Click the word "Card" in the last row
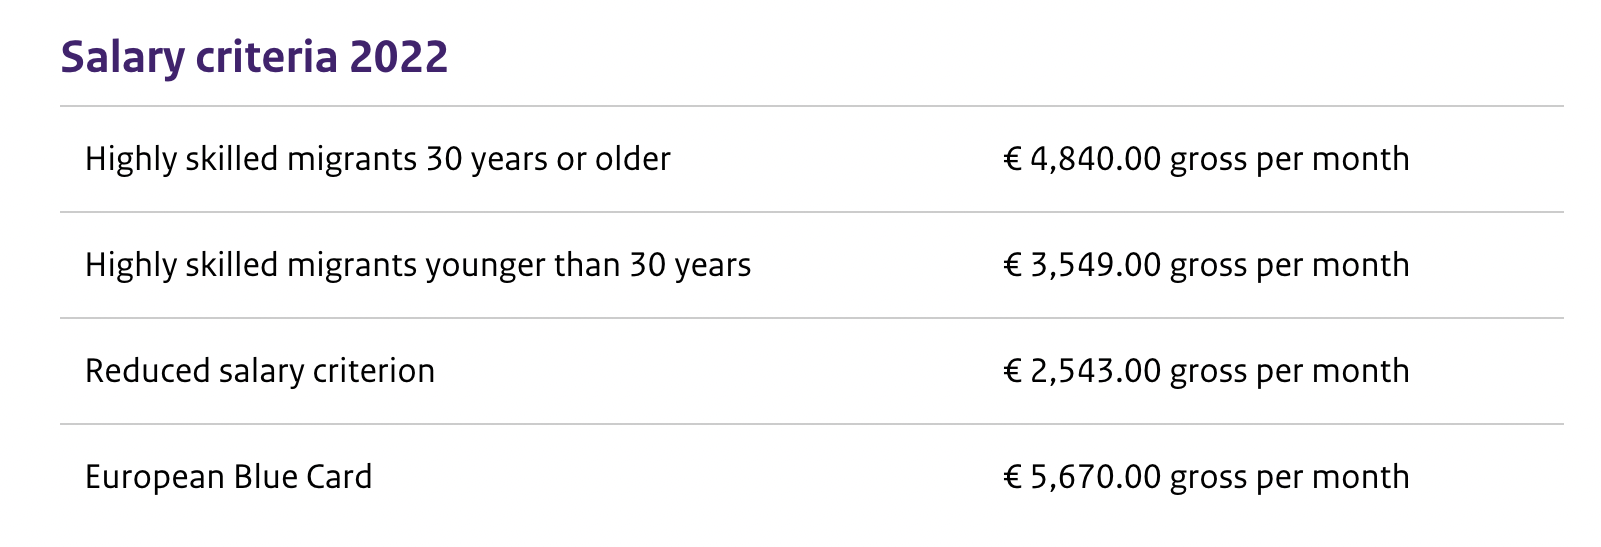Image resolution: width=1601 pixels, height=547 pixels. [339, 477]
